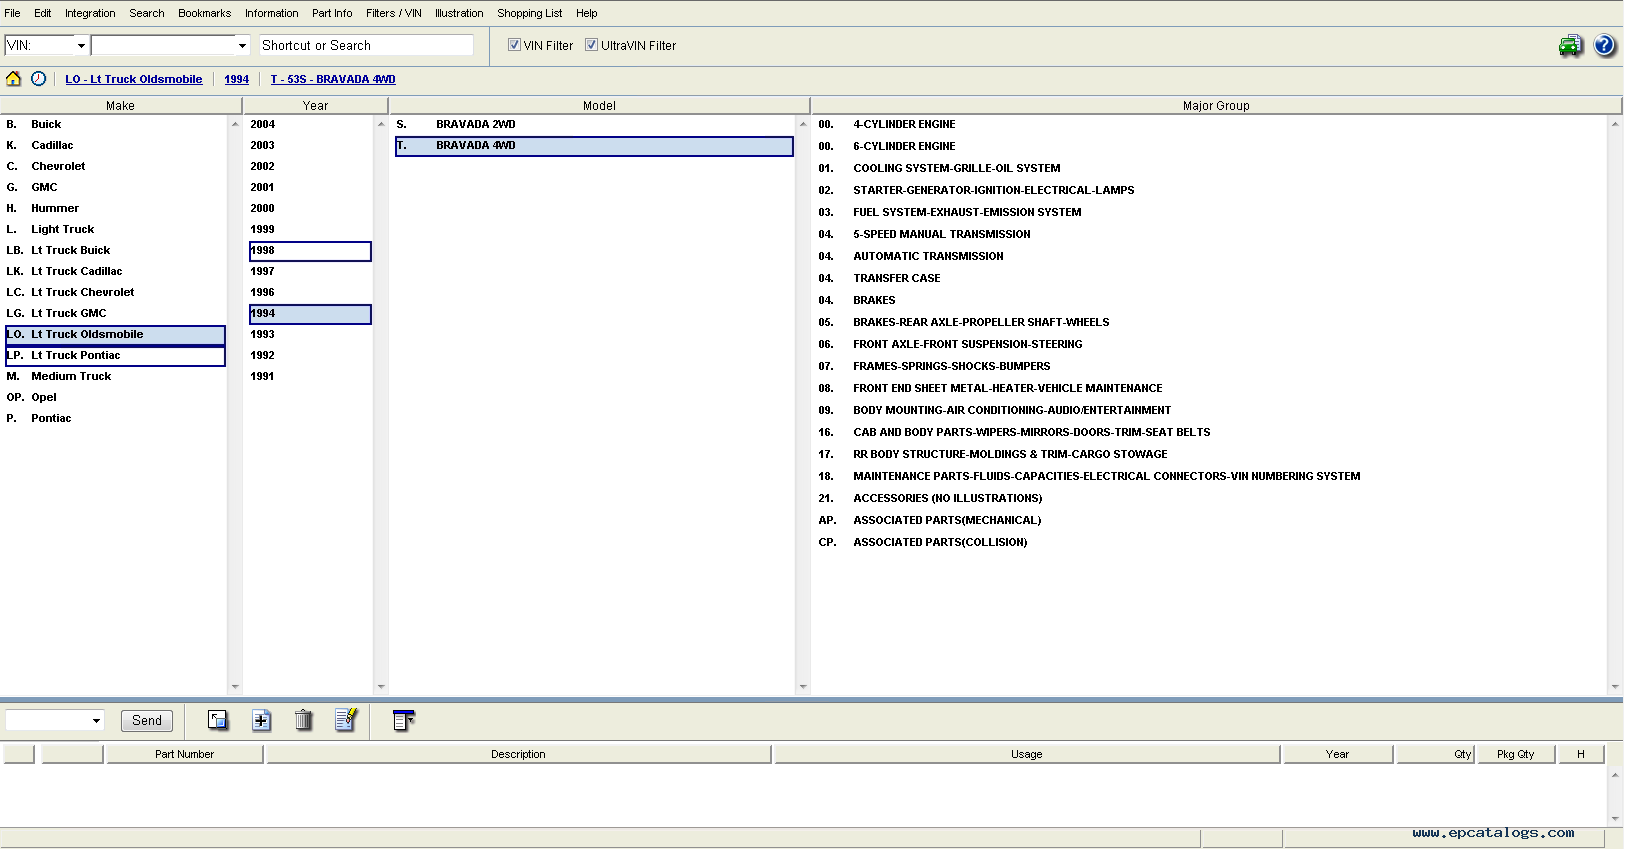Open the history clock icon
Screen dimensions: 1625x849
click(x=38, y=79)
